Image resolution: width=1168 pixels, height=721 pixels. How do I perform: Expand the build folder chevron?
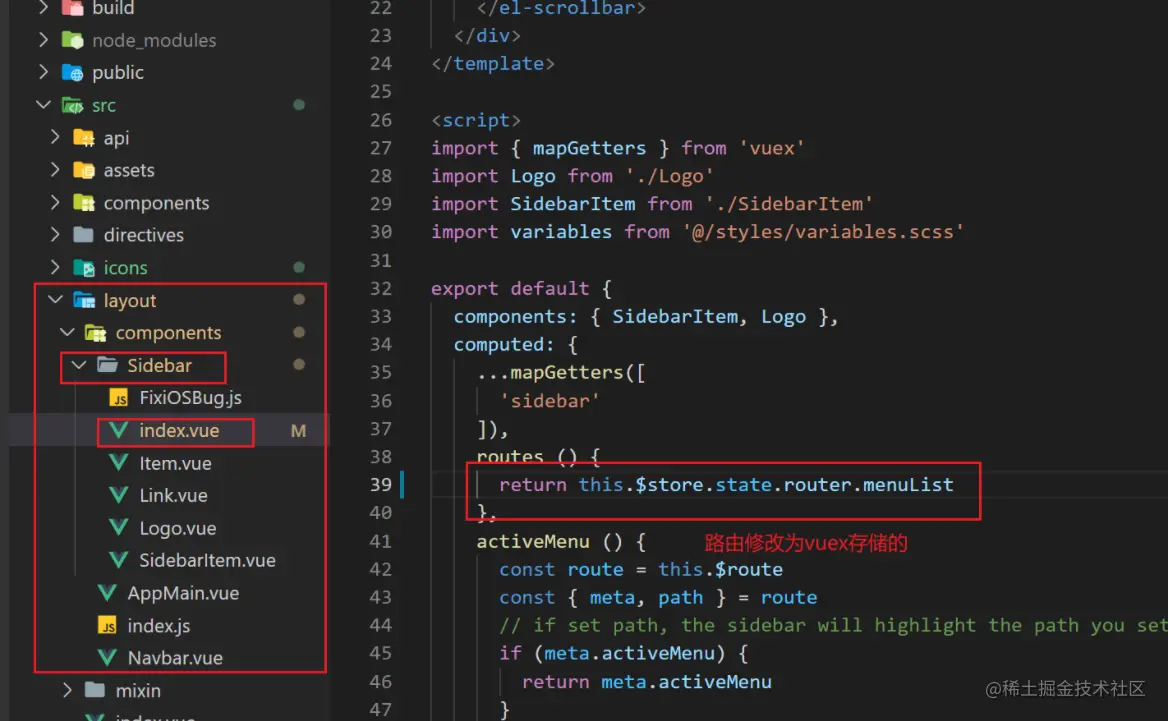(x=43, y=7)
